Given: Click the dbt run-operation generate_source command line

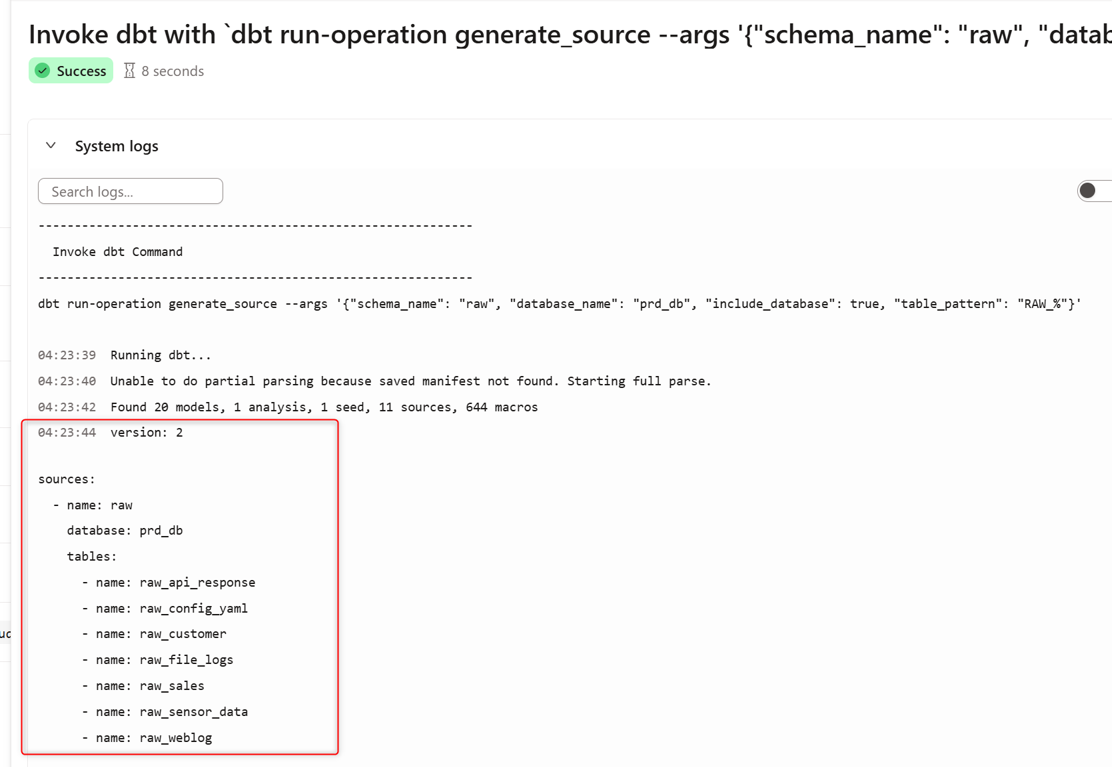Looking at the screenshot, I should 560,304.
